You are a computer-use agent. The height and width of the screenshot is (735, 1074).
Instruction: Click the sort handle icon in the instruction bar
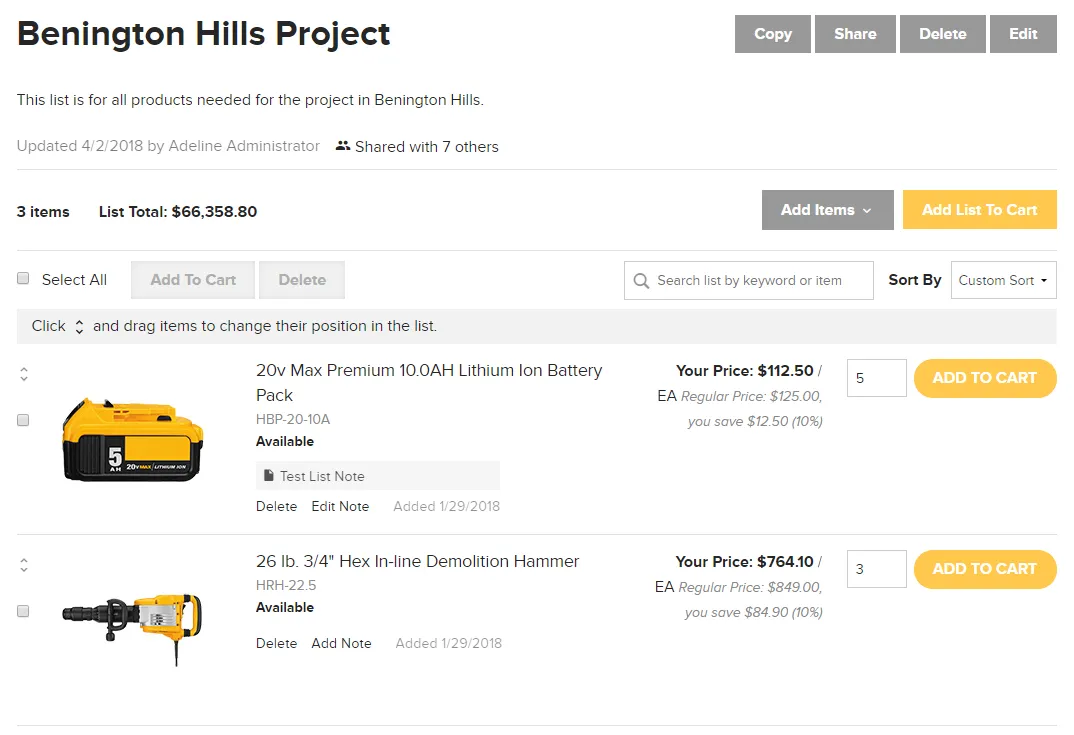79,327
